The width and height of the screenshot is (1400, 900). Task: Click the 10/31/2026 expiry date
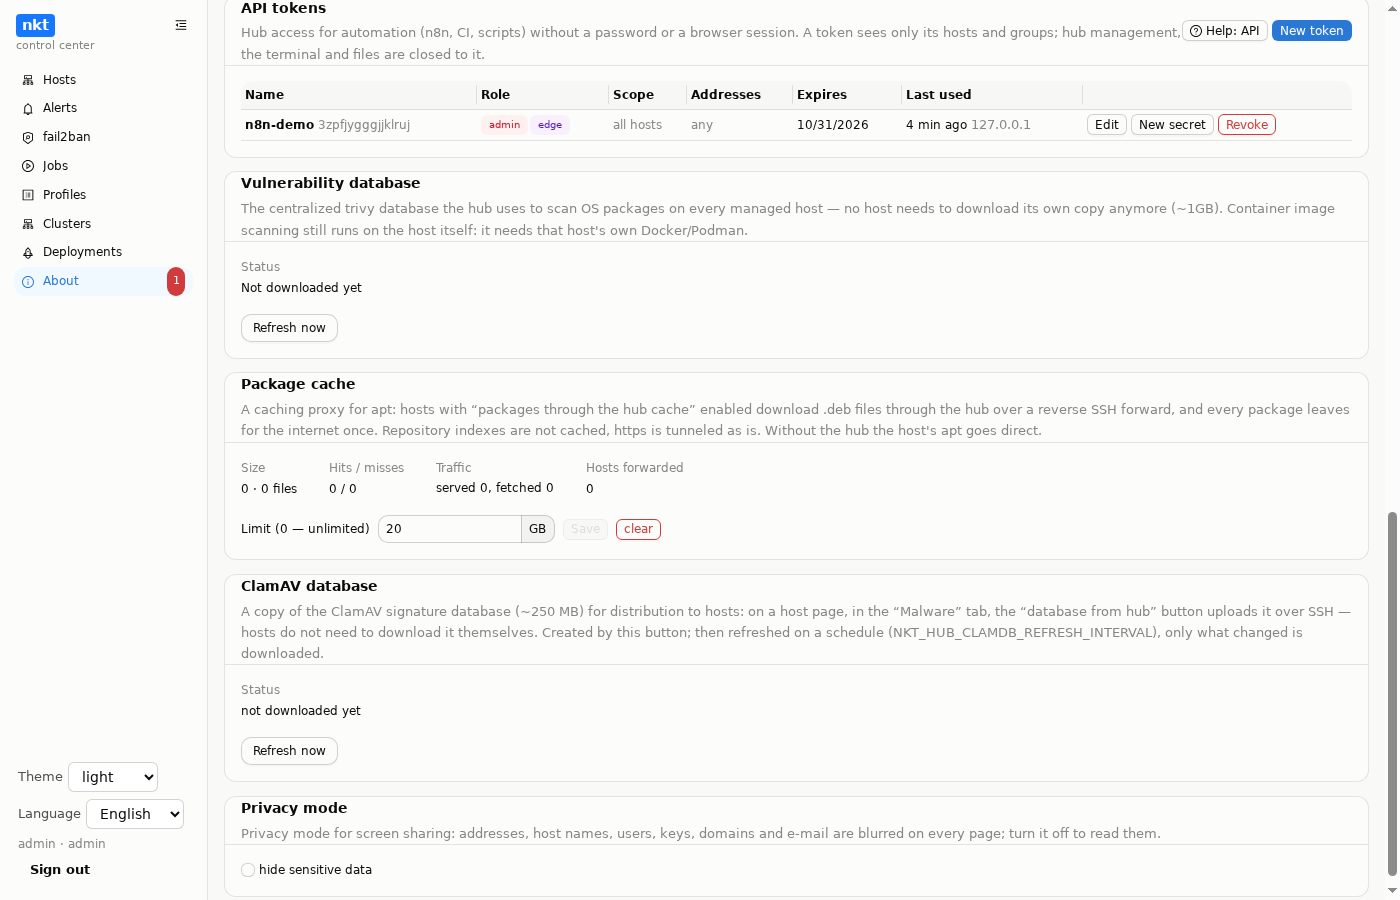833,125
